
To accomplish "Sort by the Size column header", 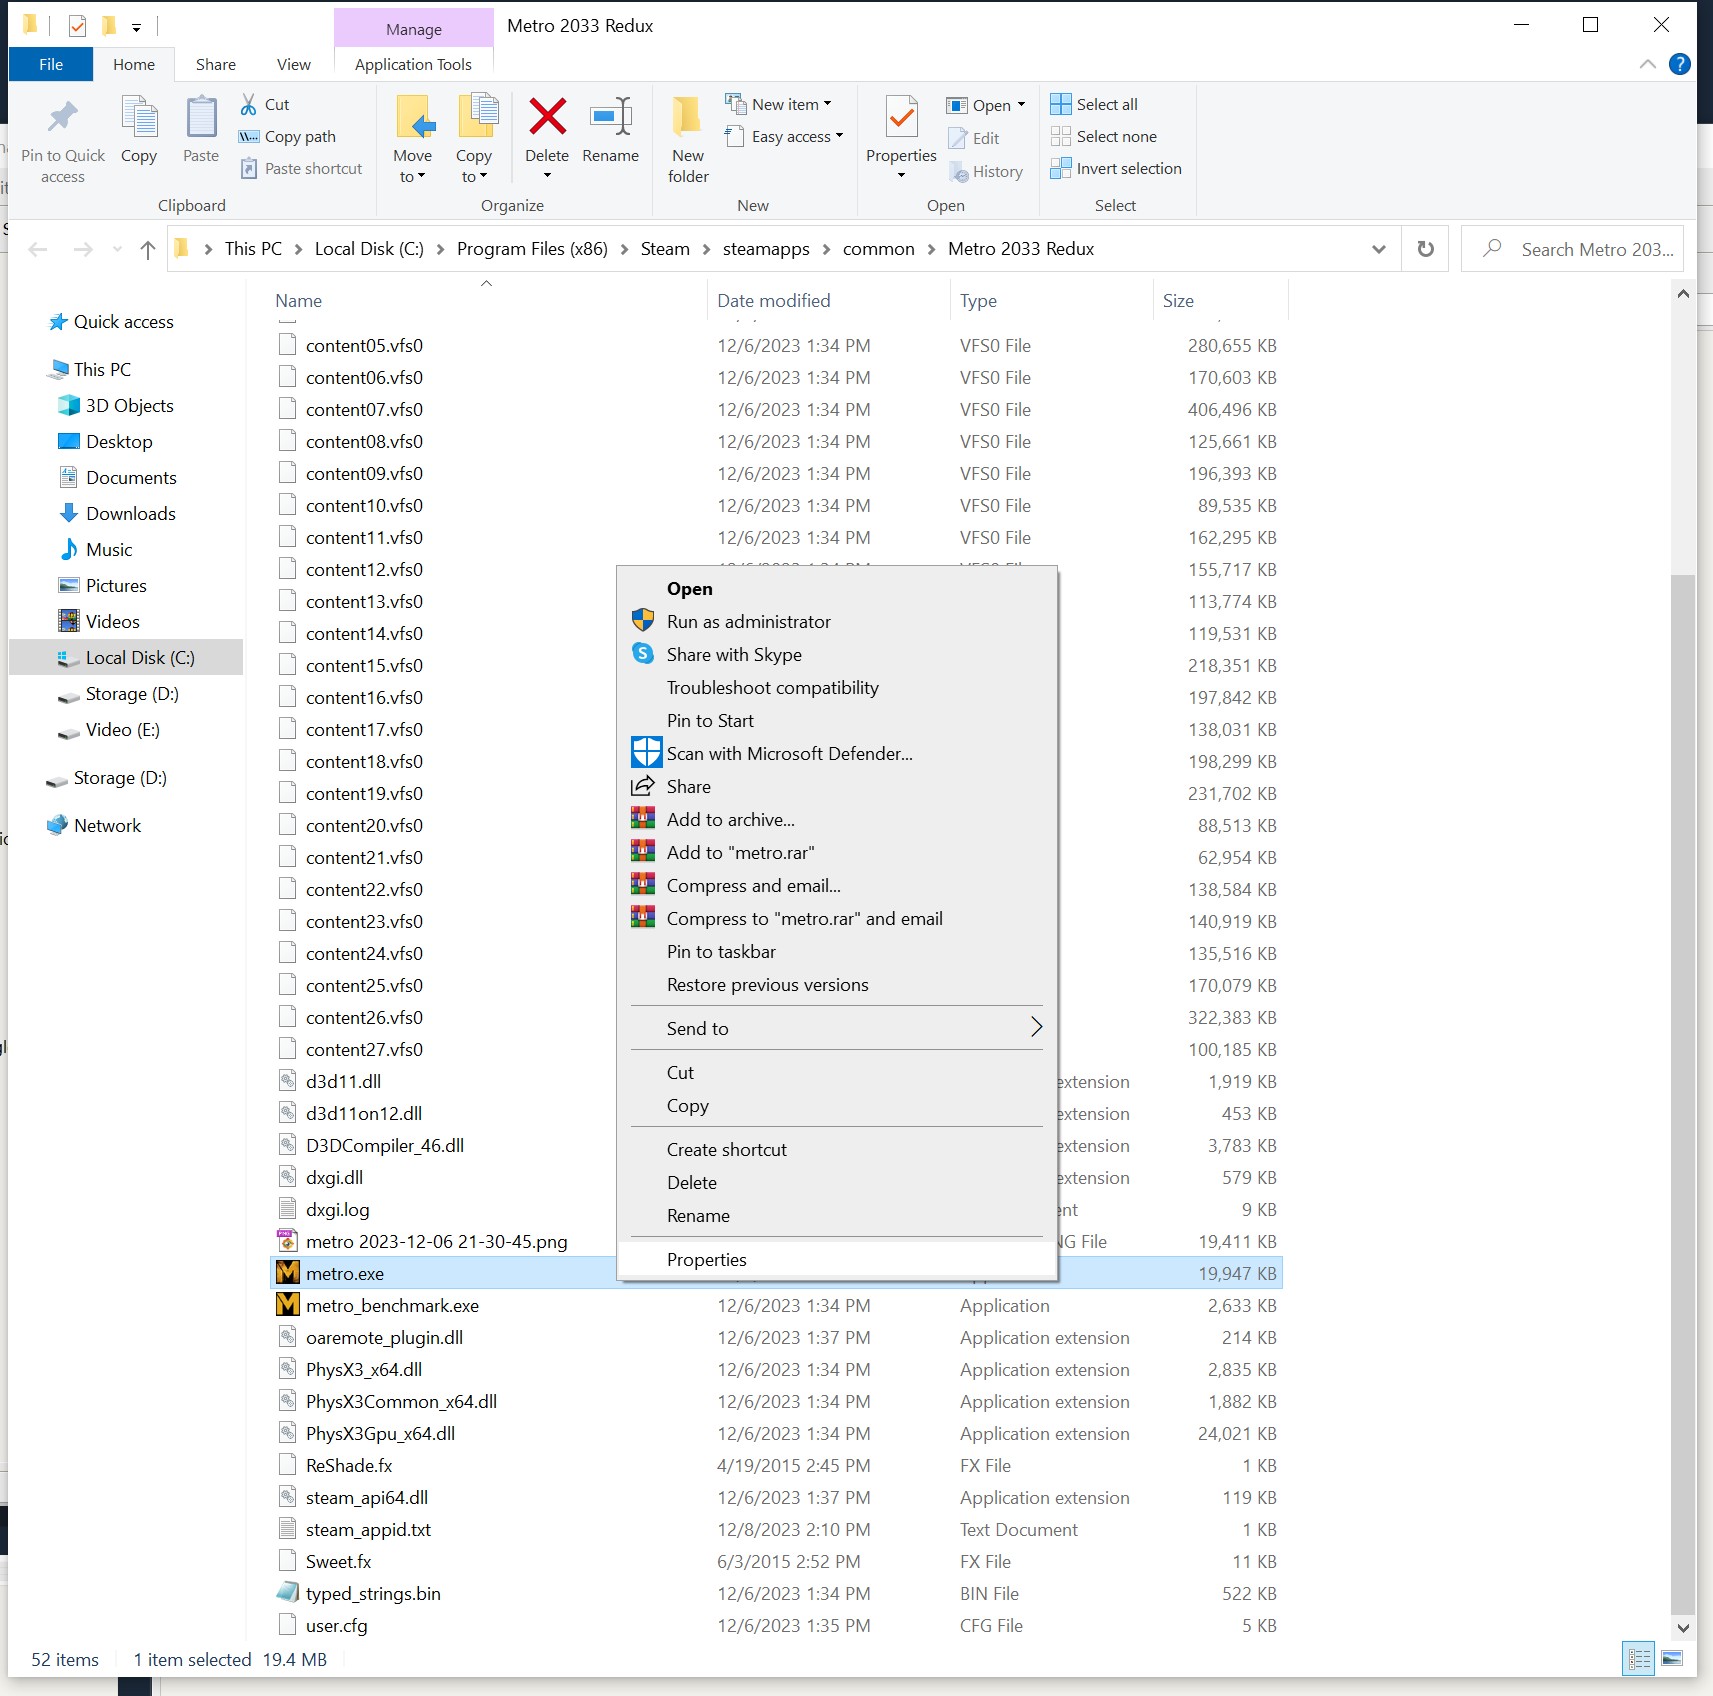I will click(1220, 300).
